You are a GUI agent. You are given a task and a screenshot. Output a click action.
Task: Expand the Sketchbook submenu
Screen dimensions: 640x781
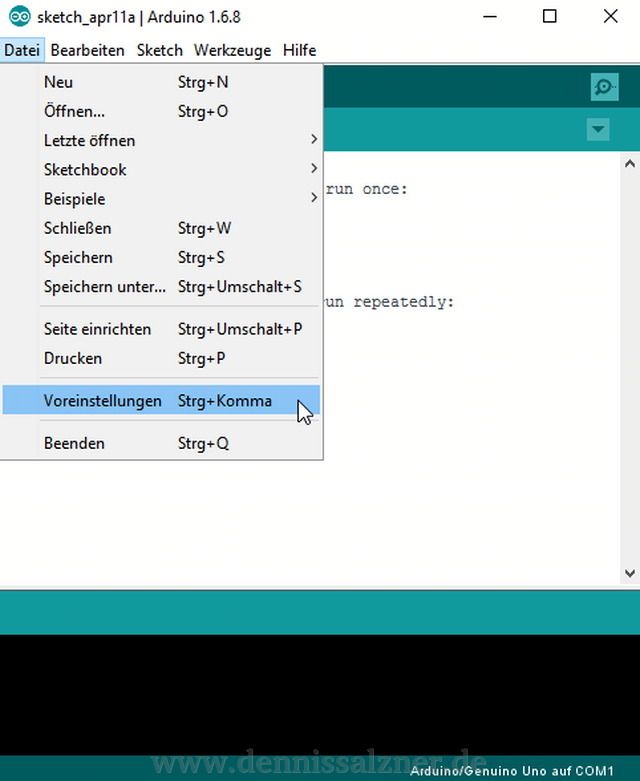click(161, 170)
